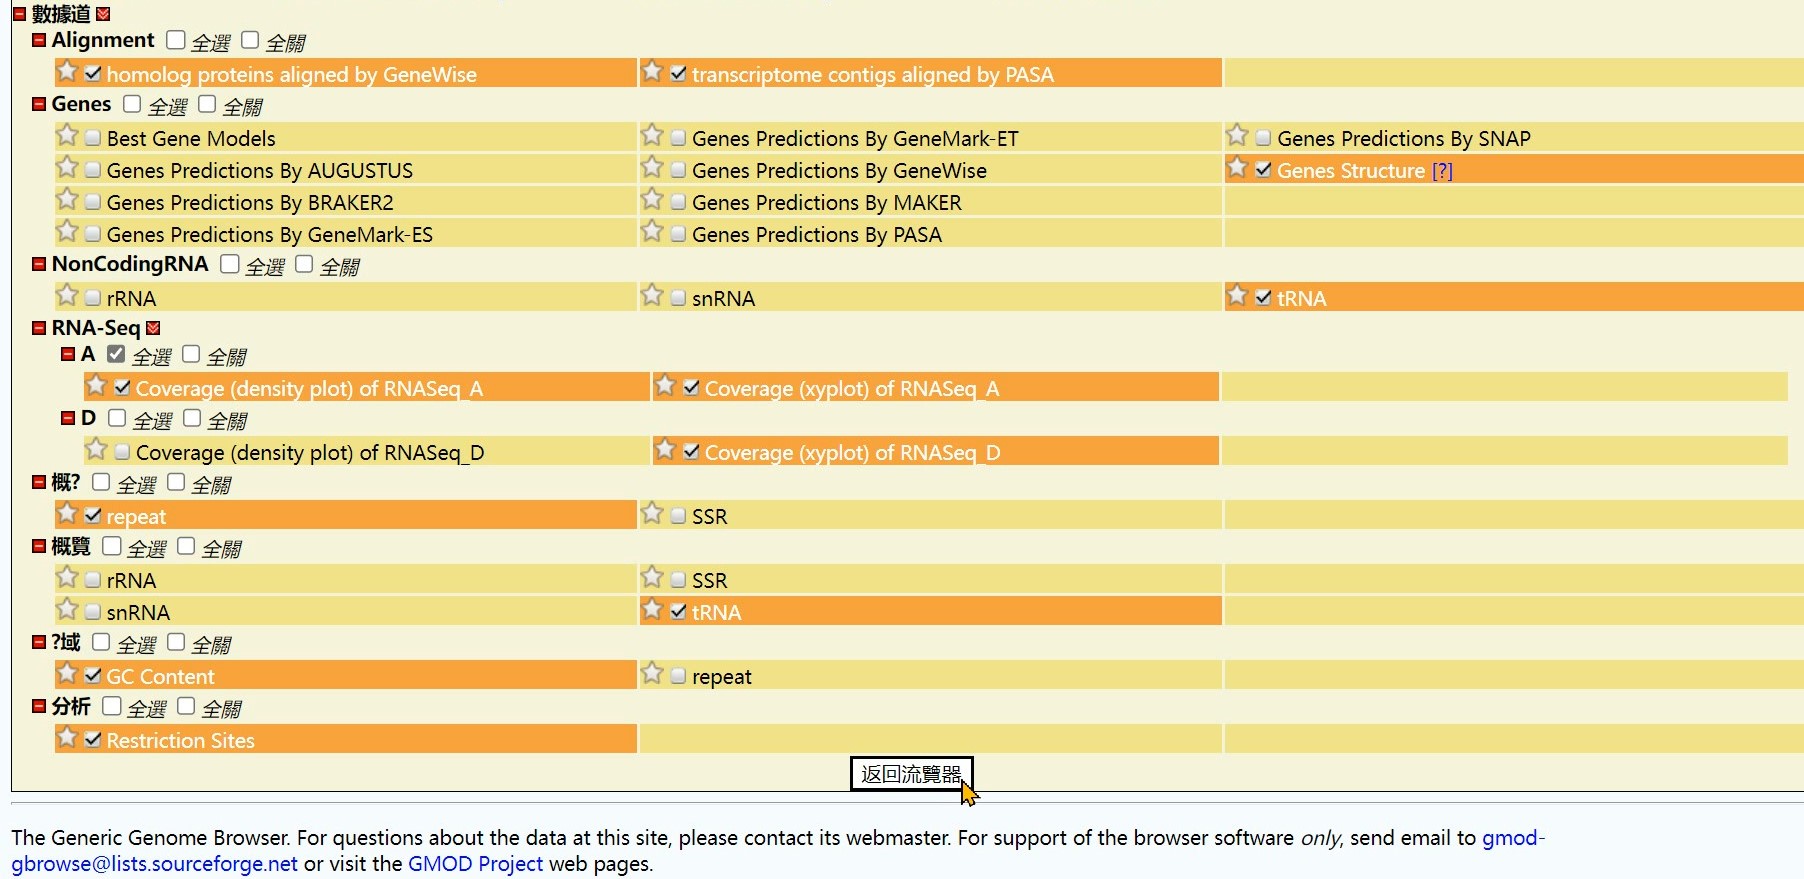Click star beside homolog proteins aligned by GeneWise

[x=67, y=71]
